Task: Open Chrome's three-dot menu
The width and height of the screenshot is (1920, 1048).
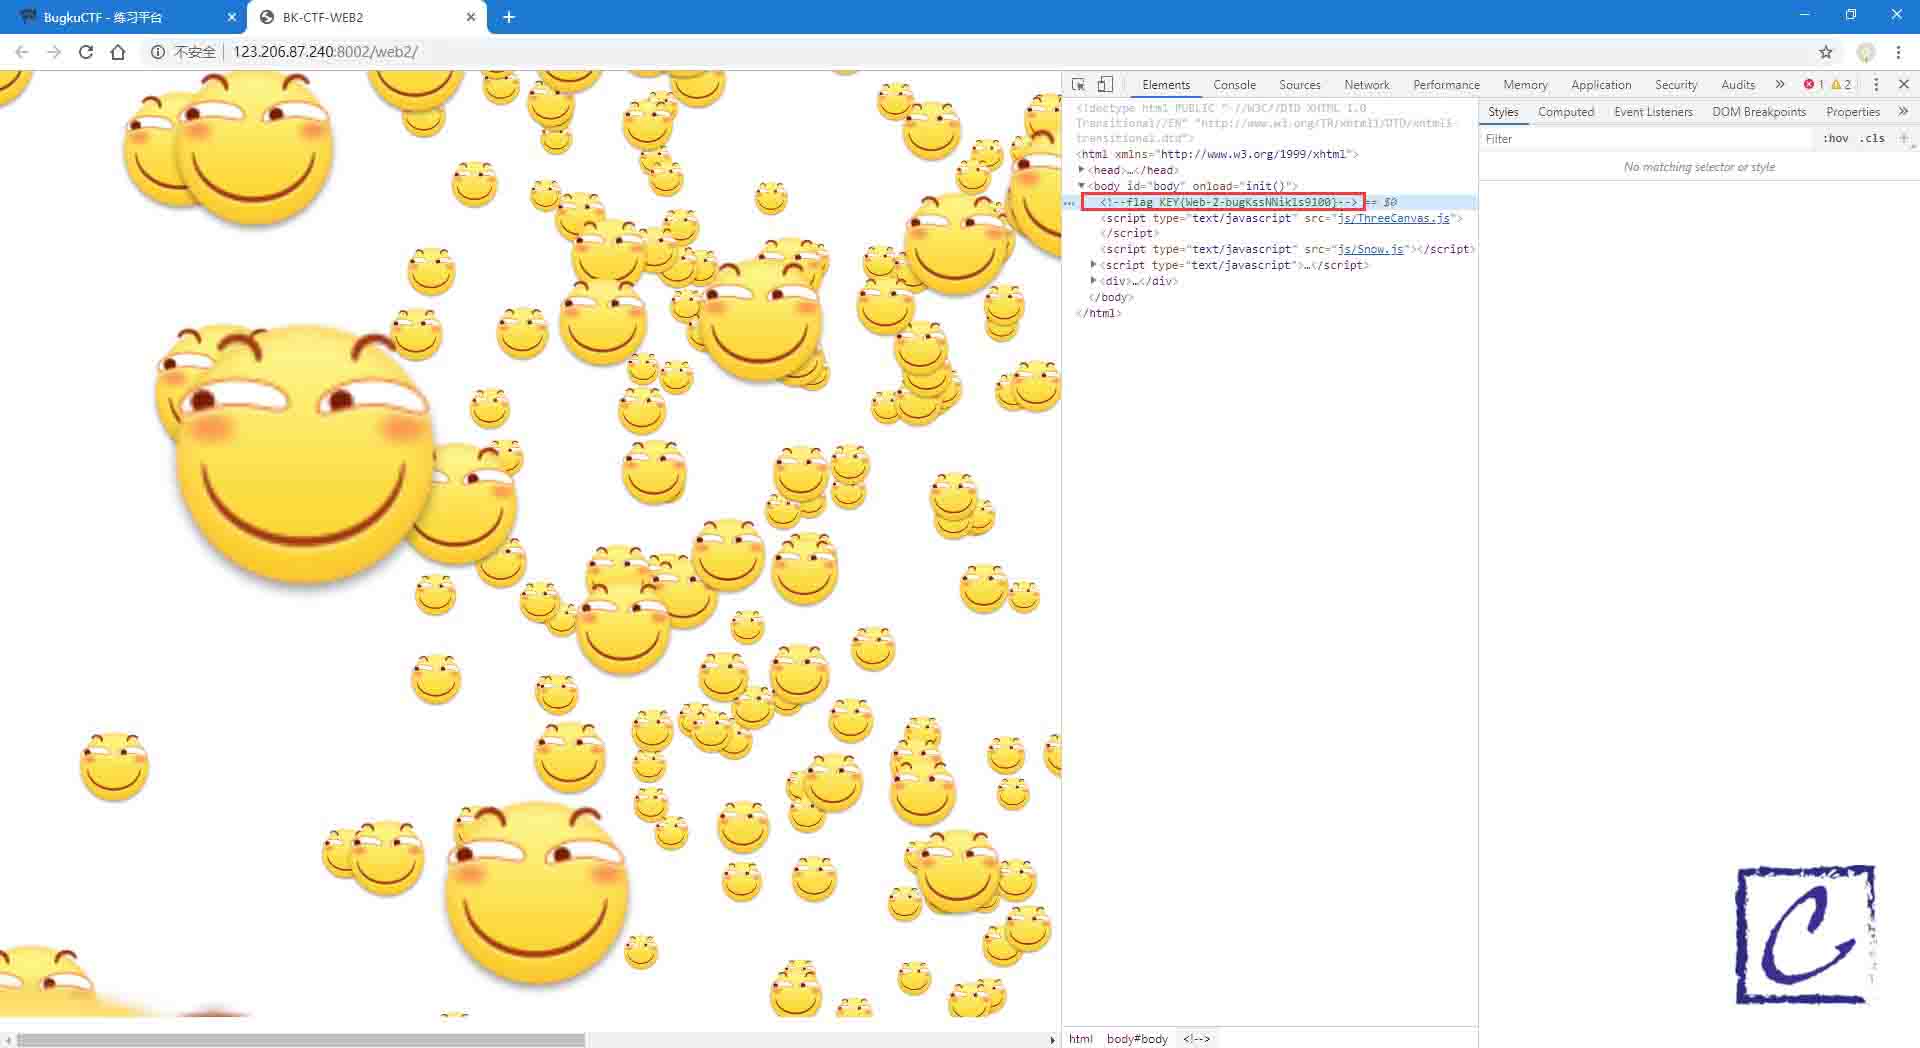Action: coord(1898,52)
